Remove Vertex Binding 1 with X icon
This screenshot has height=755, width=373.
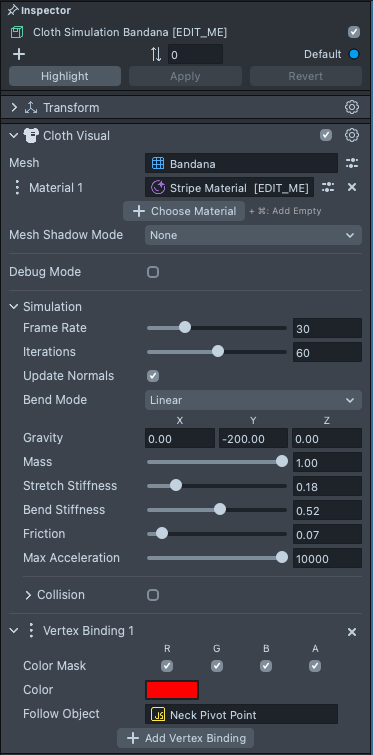click(x=352, y=632)
